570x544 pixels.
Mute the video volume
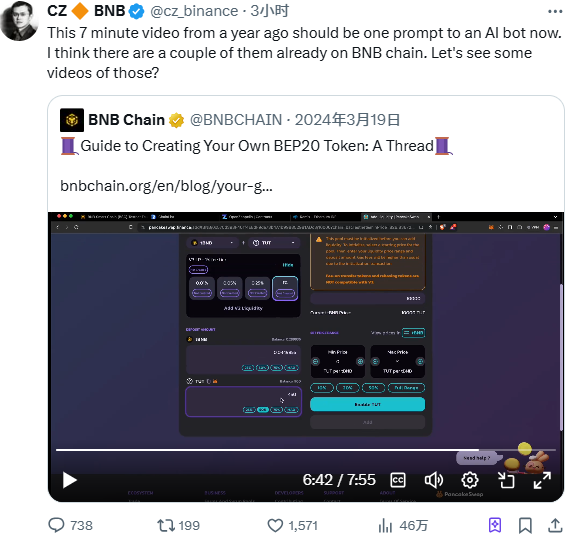click(x=434, y=480)
